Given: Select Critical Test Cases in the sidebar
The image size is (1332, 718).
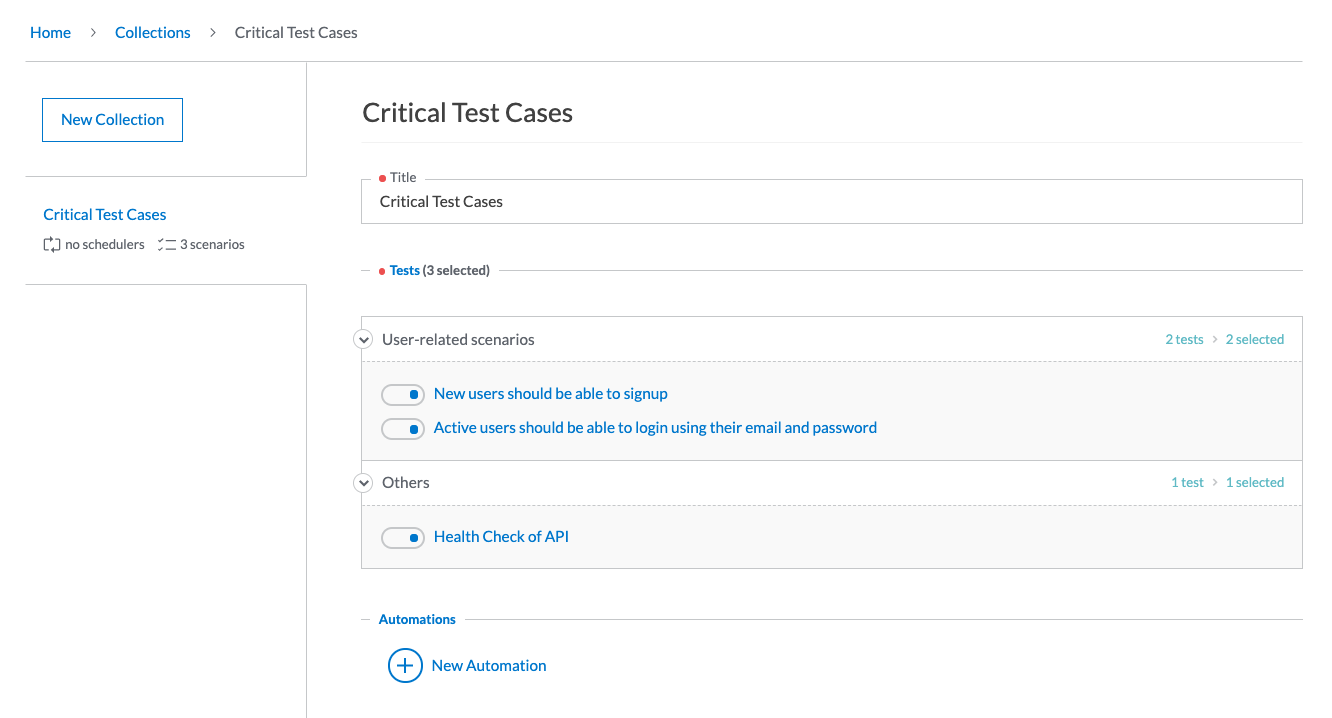Looking at the screenshot, I should point(105,214).
